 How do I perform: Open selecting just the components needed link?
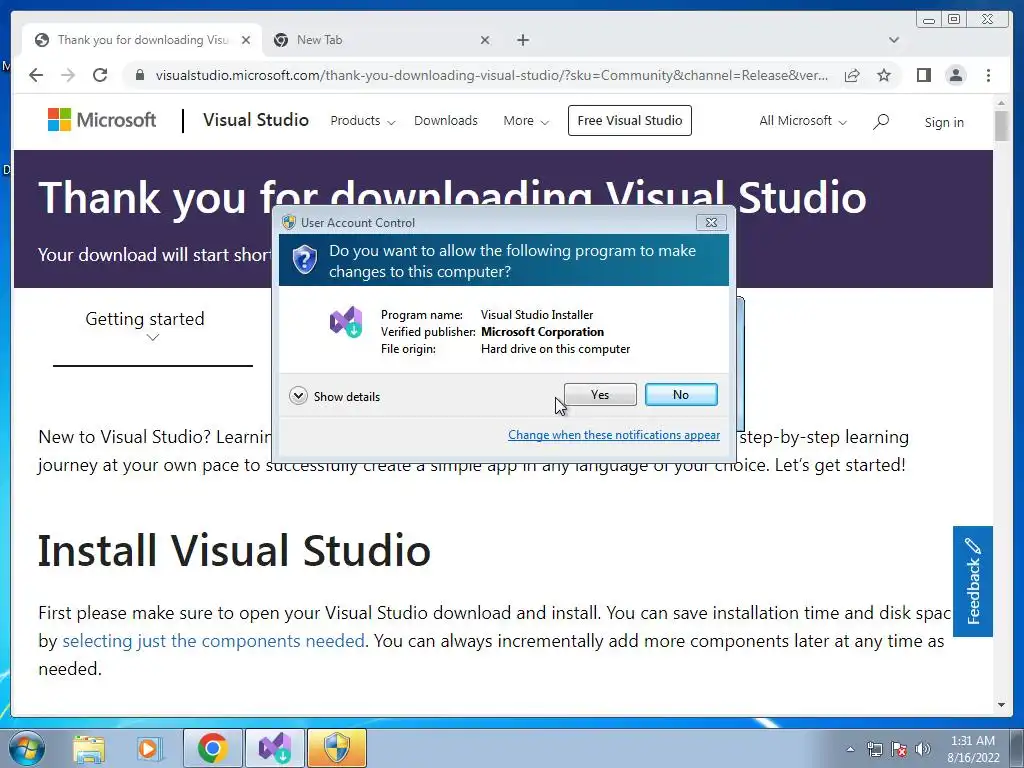pyautogui.click(x=214, y=641)
